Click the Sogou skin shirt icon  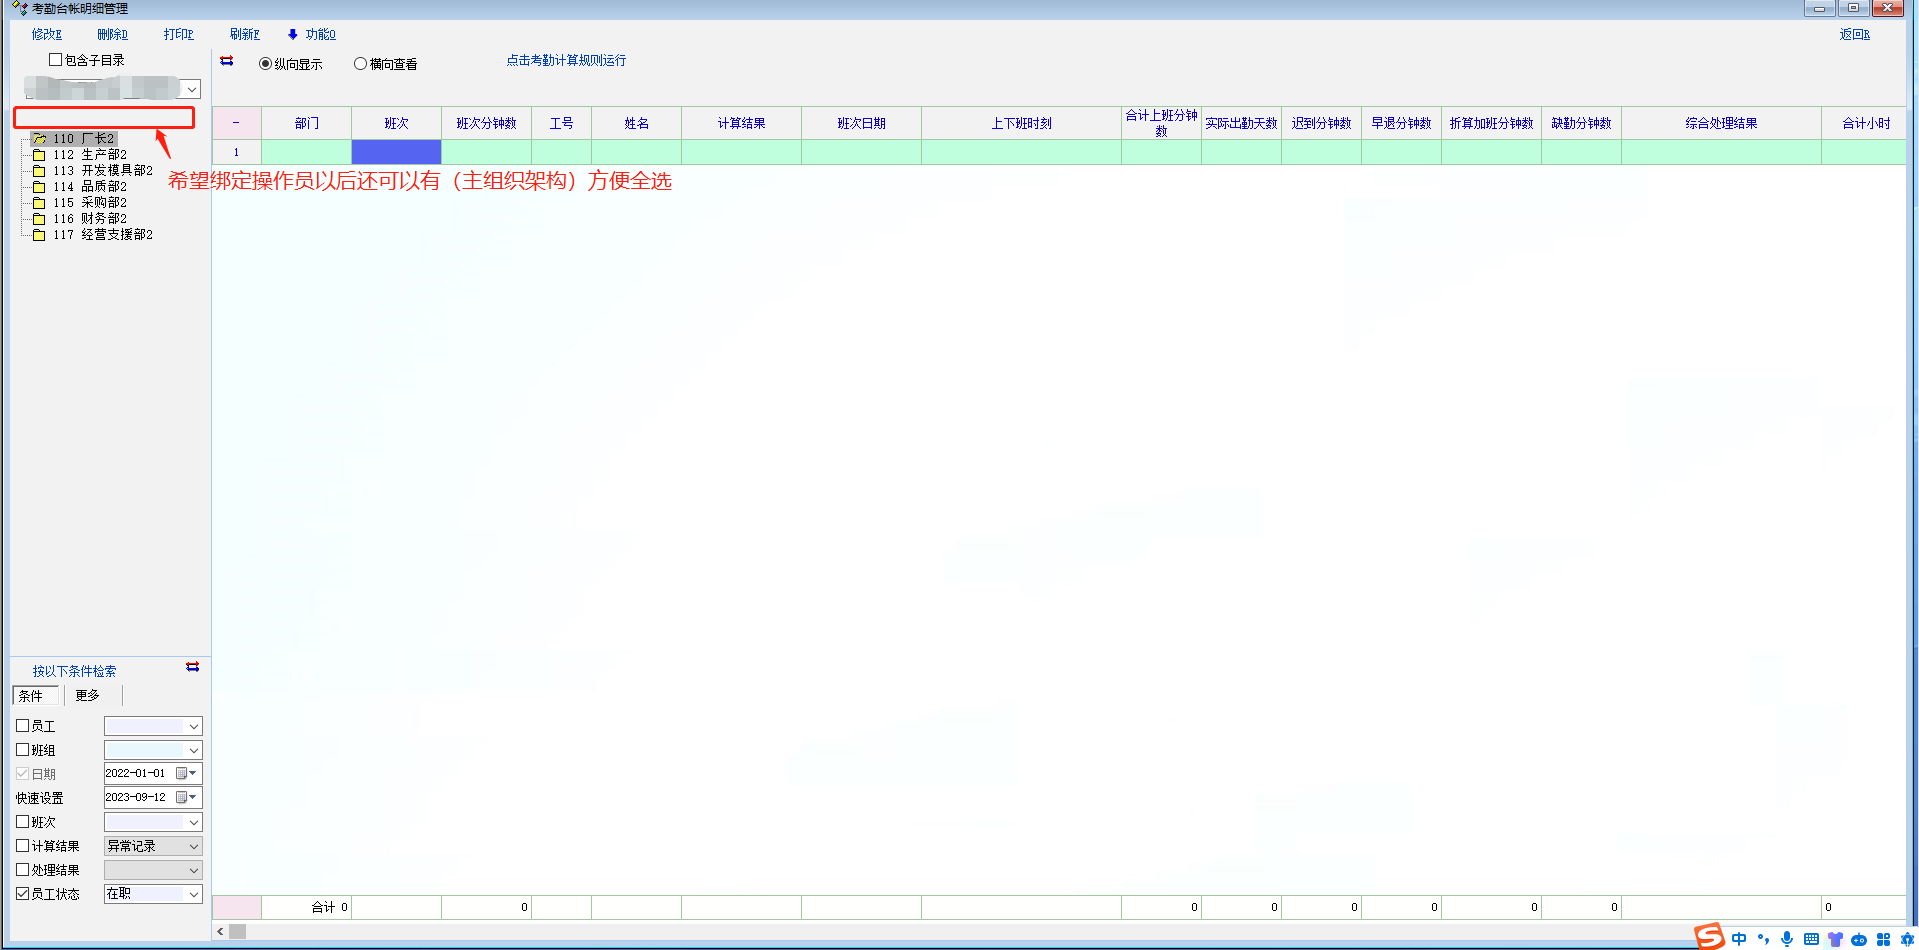point(1835,939)
